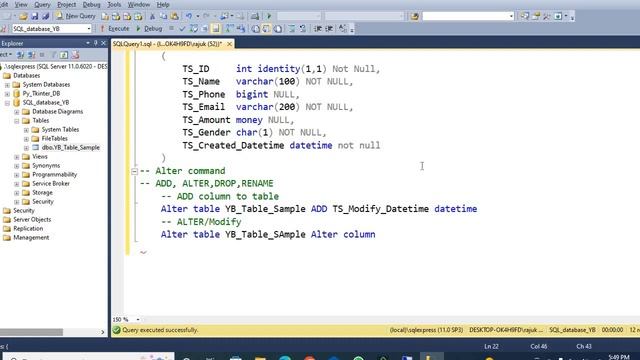Collapse the SQL_database_YB node

[7, 103]
